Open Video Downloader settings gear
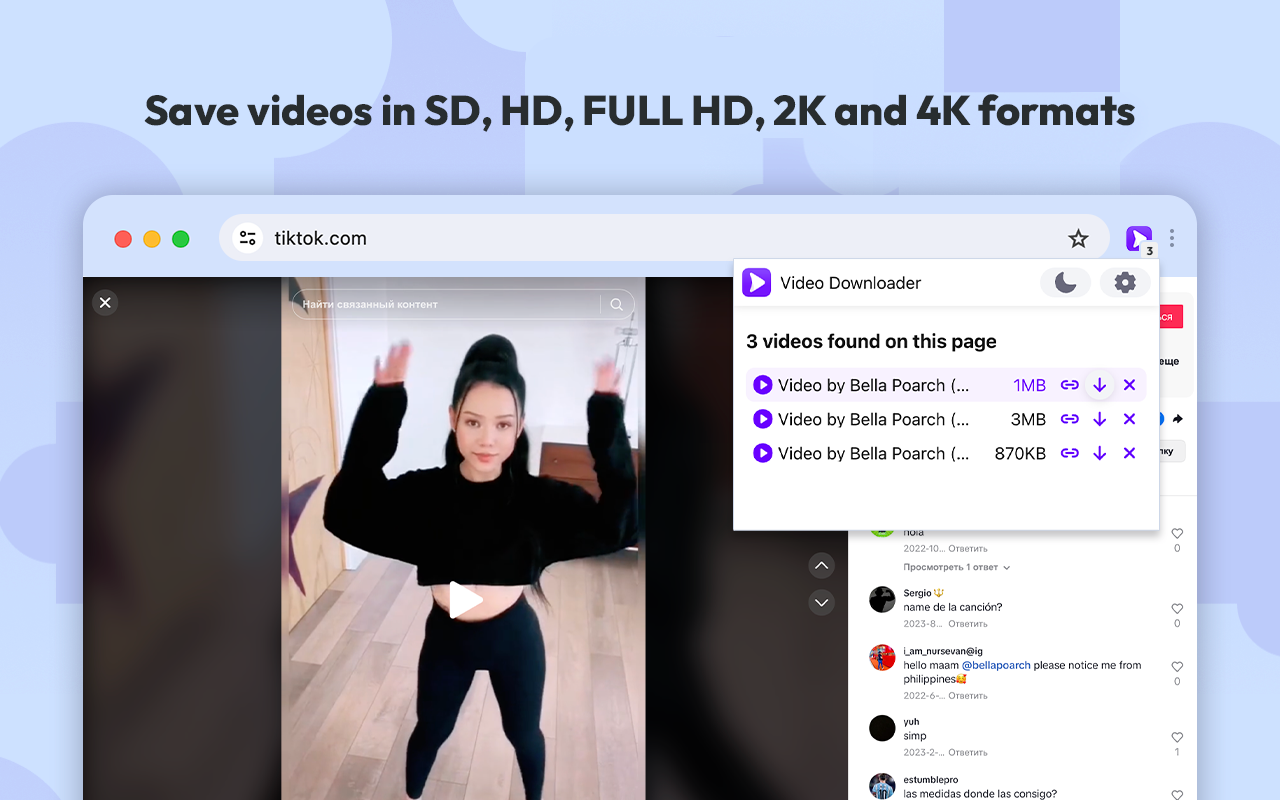Viewport: 1280px width, 800px height. [1125, 283]
